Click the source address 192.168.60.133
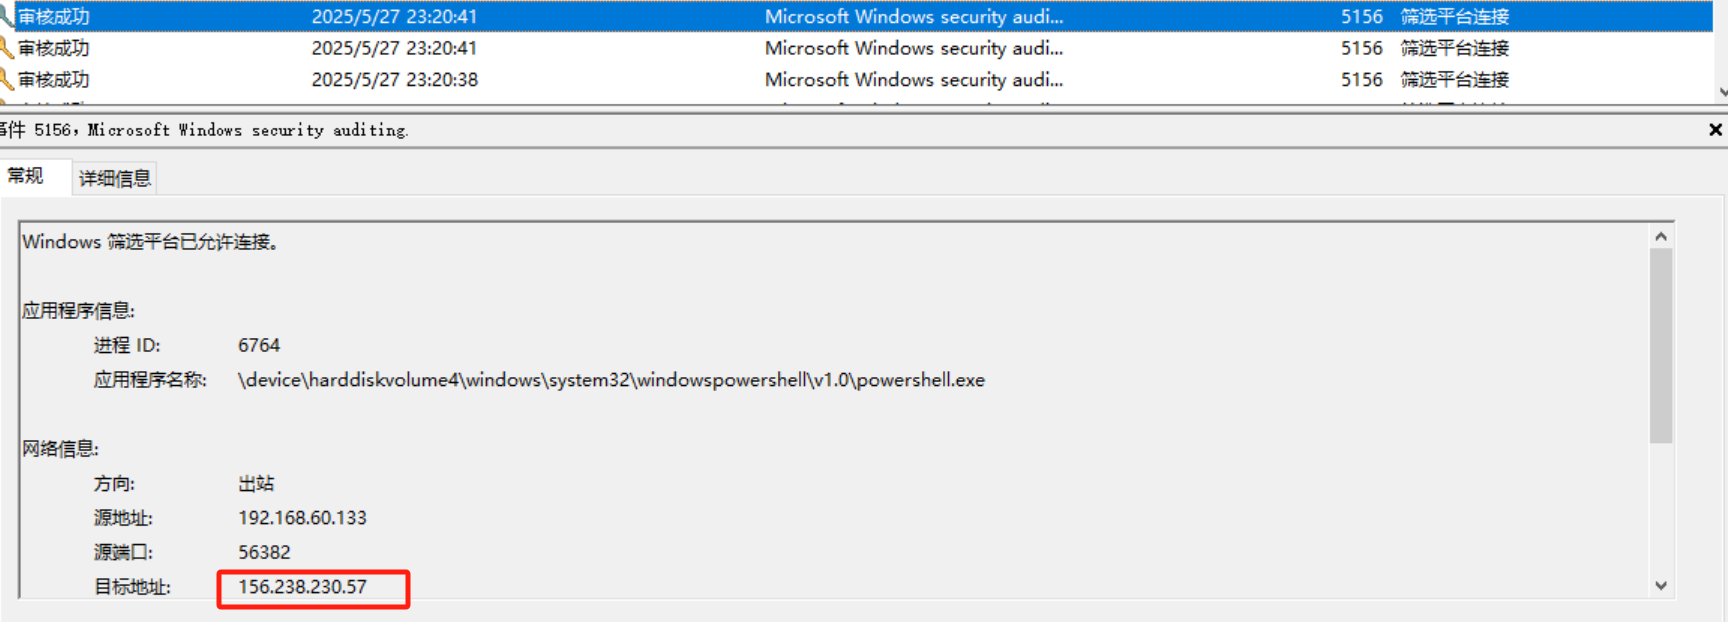This screenshot has width=1728, height=622. (x=303, y=518)
